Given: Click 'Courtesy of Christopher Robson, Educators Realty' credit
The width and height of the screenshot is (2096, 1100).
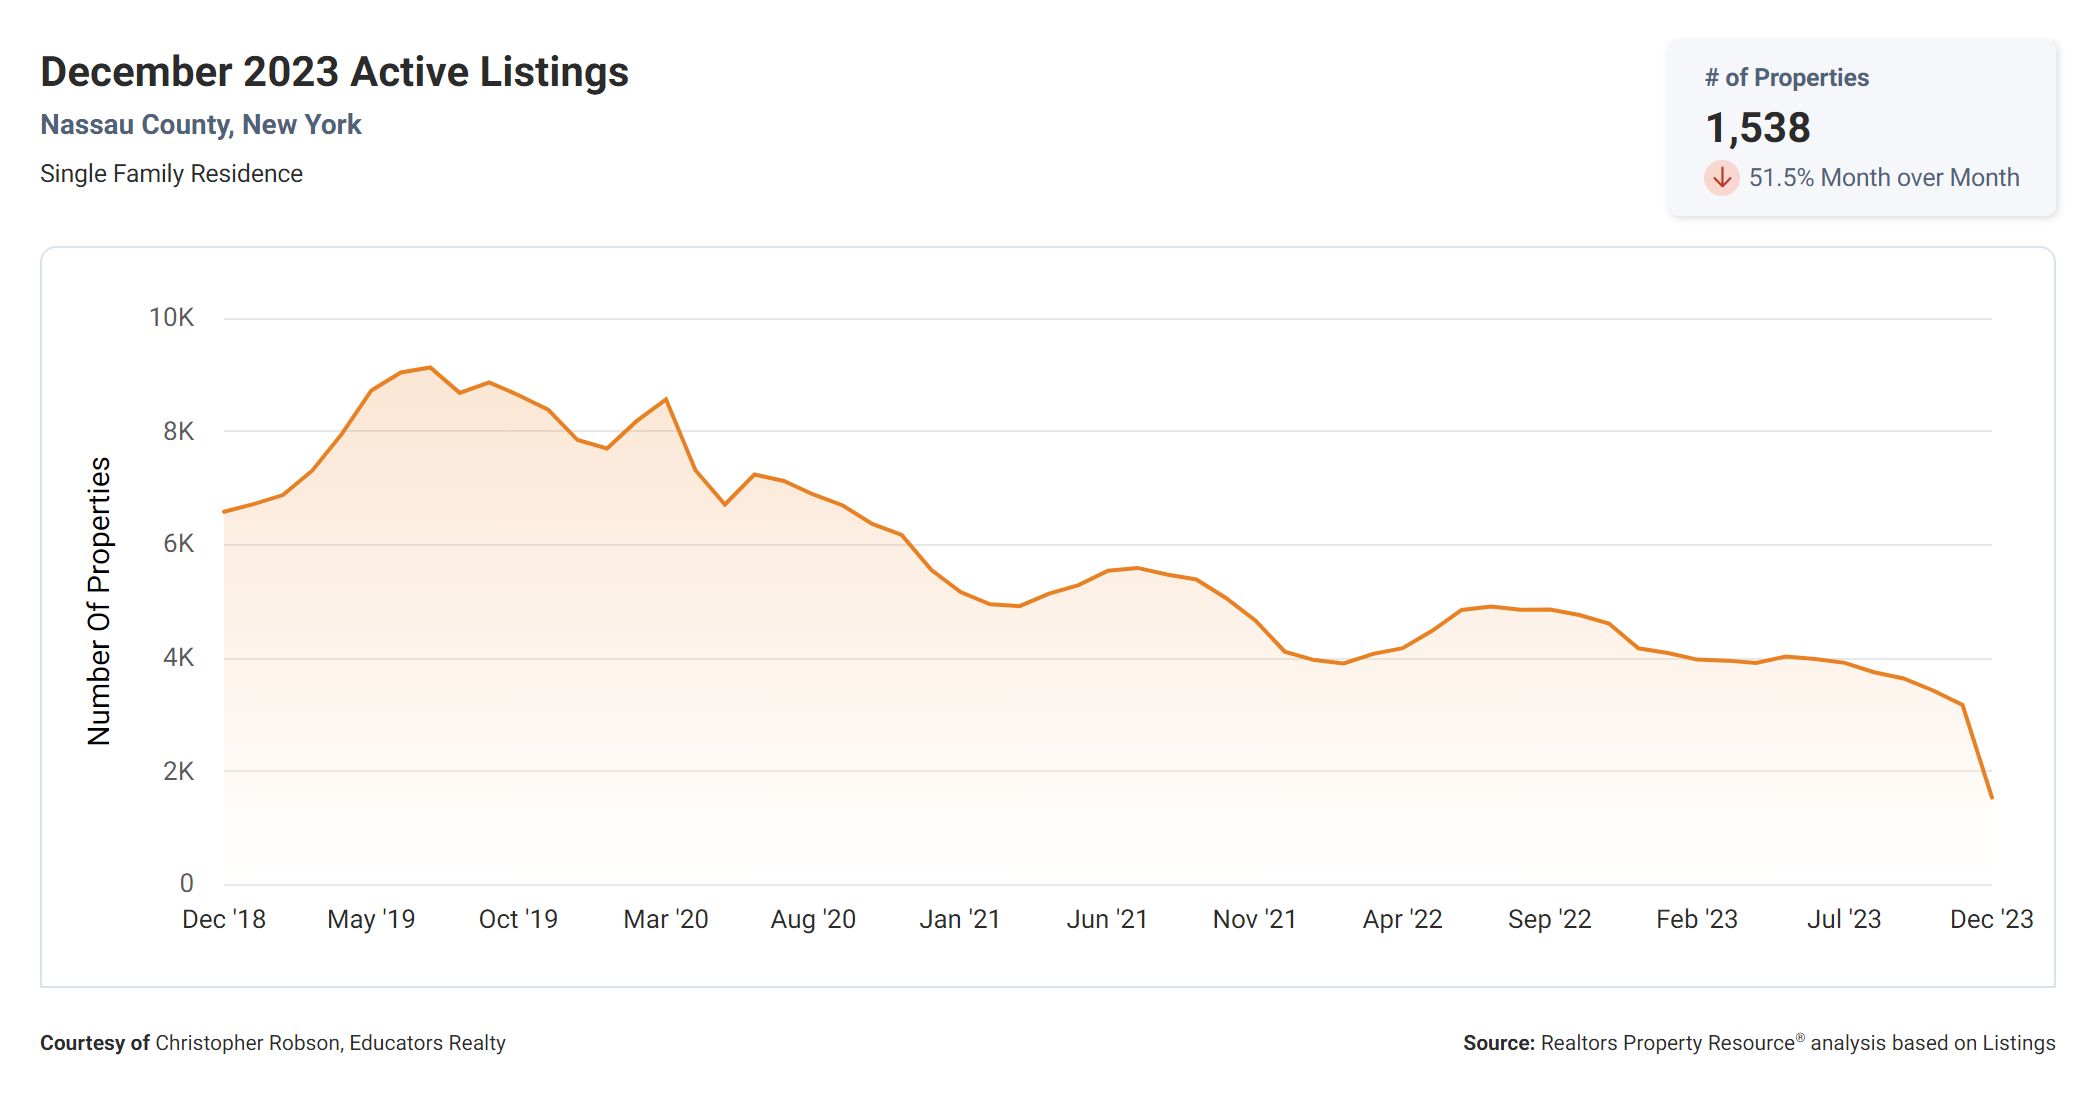Looking at the screenshot, I should click(273, 1043).
